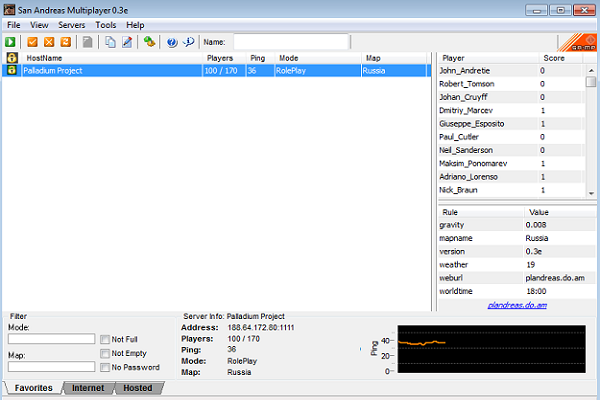
Task: Click the About speech bubble icon
Action: (188, 42)
